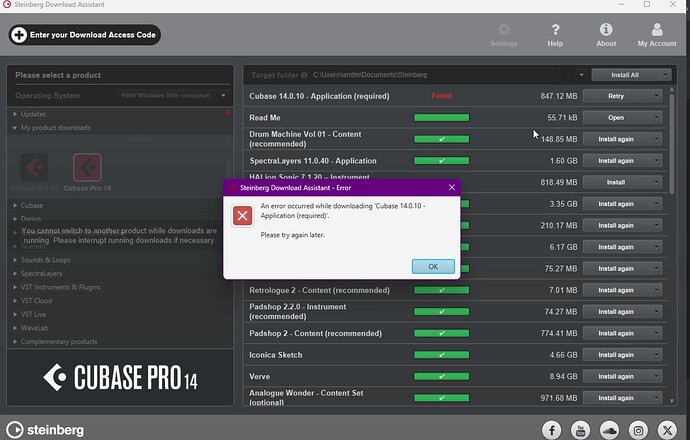Expand VST Instruments & Plugins category
Image resolution: width=690 pixels, height=440 pixels.
(x=15, y=287)
